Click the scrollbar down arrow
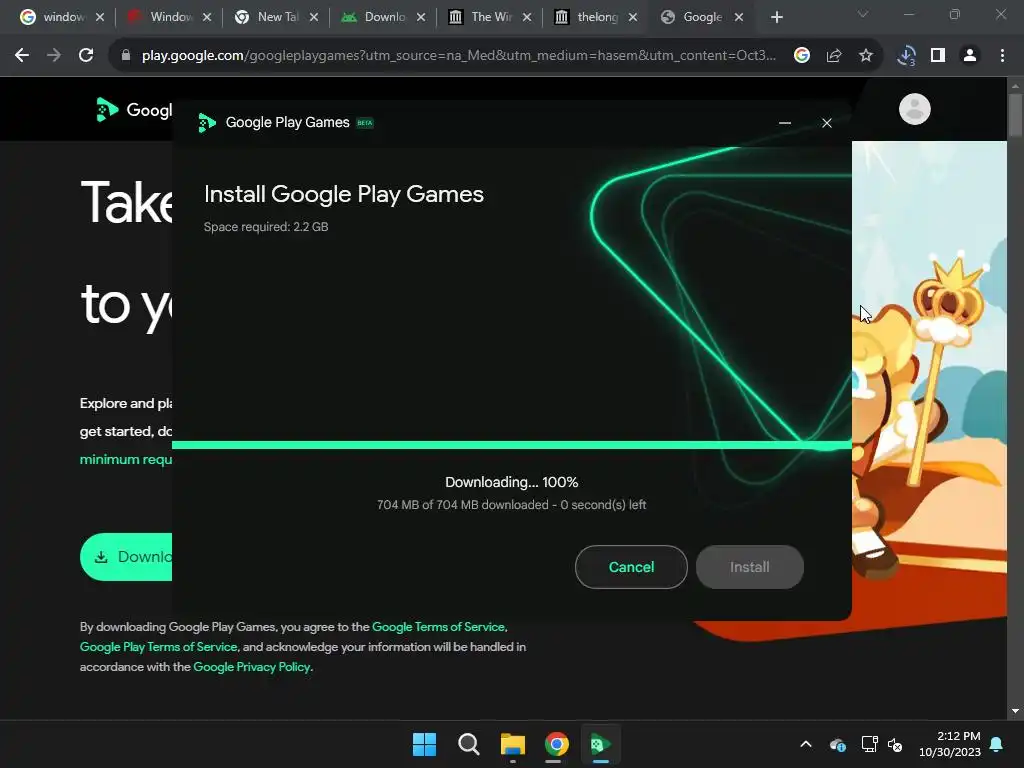 point(1015,711)
